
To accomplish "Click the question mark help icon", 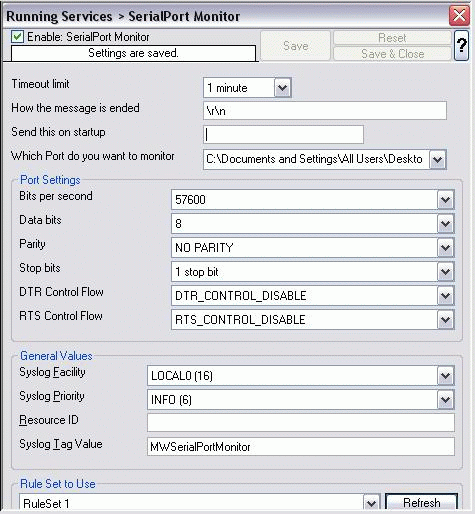I will tap(461, 46).
